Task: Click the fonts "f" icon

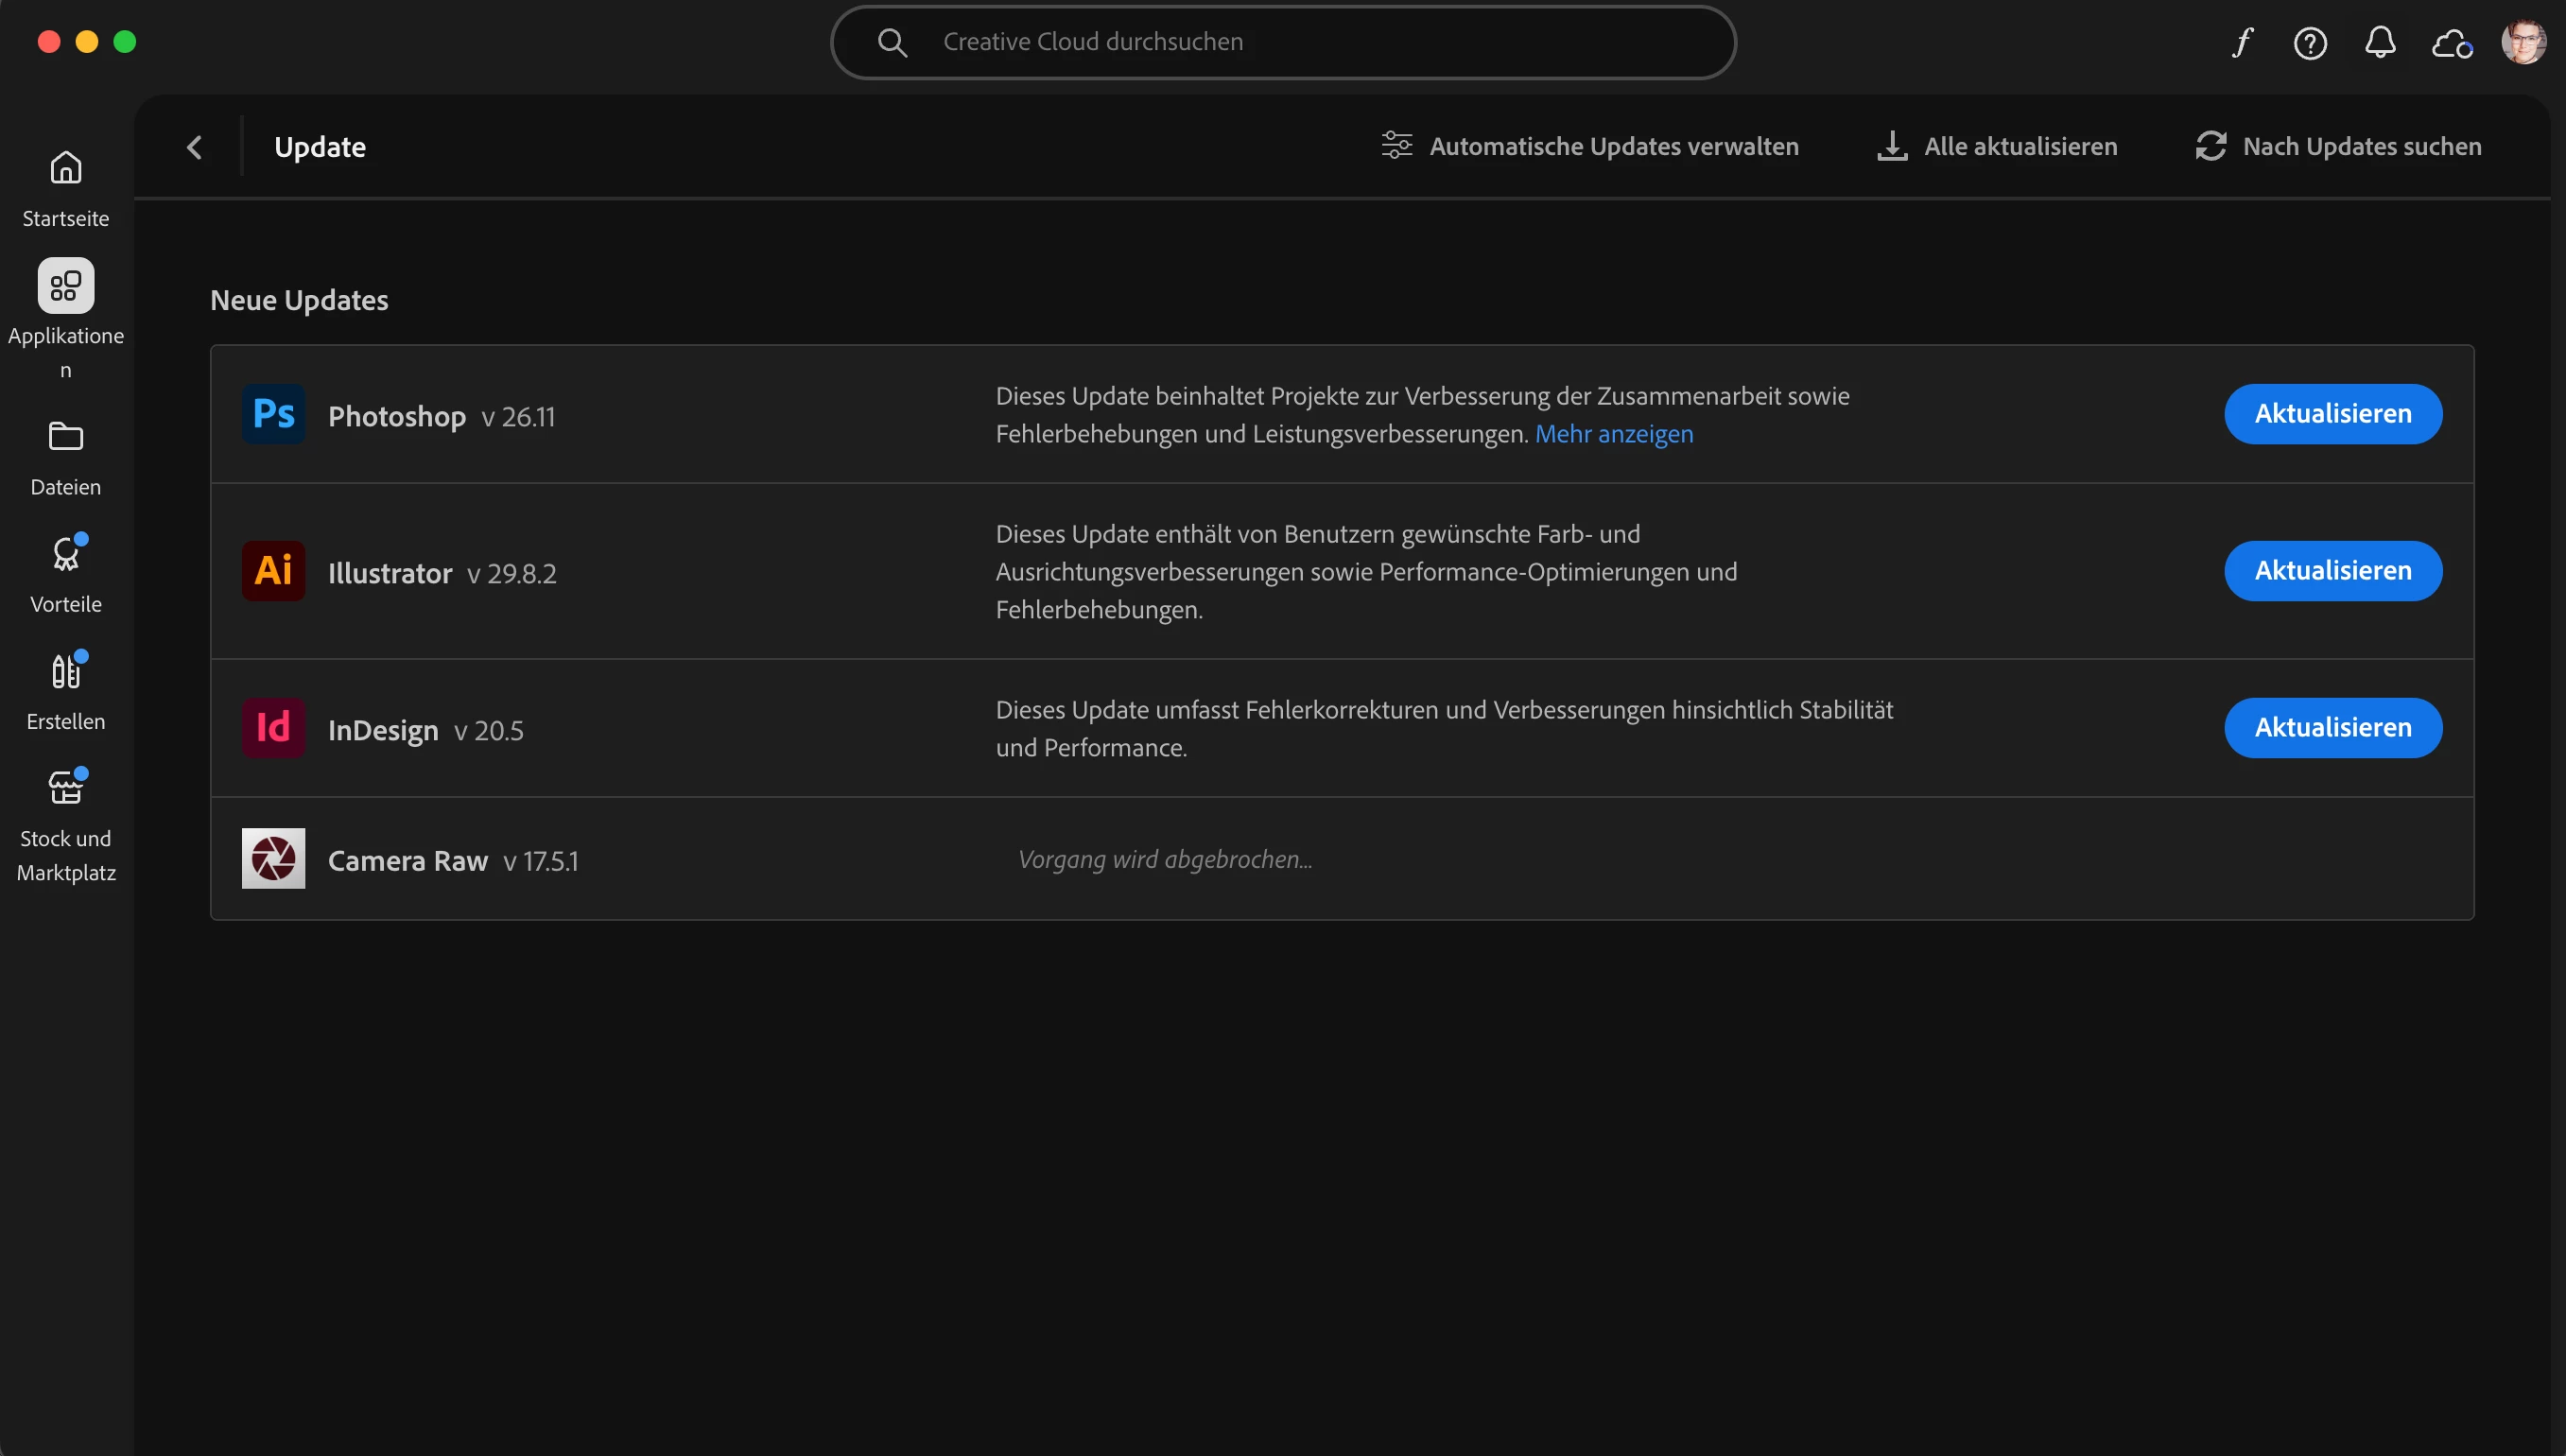Action: click(x=2241, y=42)
